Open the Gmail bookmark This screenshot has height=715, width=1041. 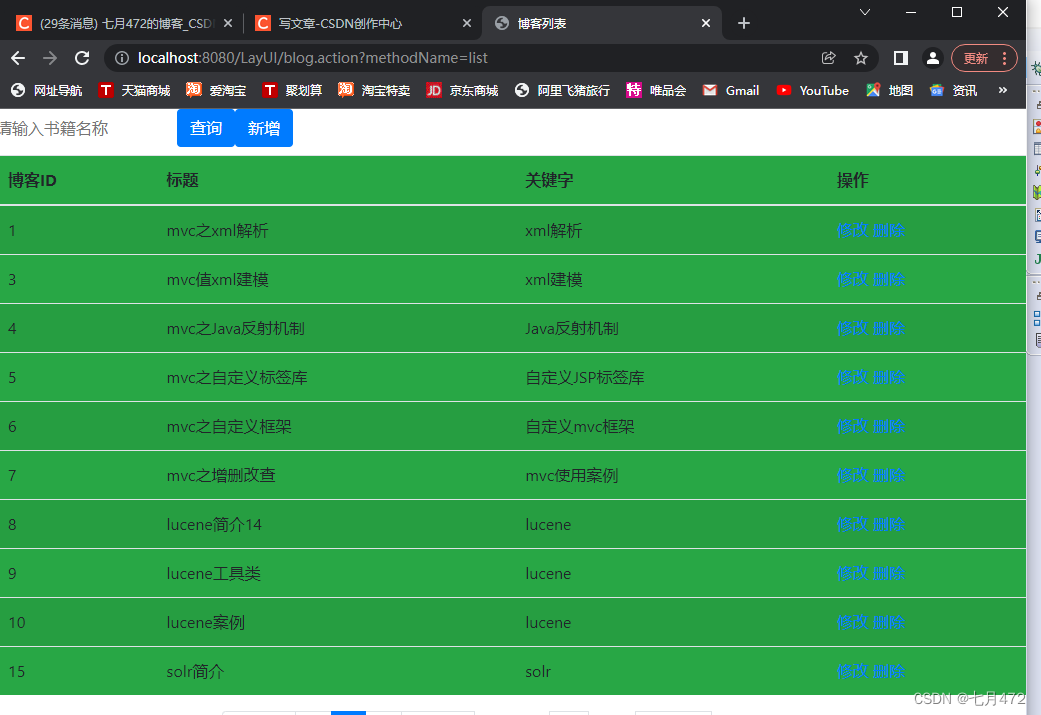(x=730, y=90)
